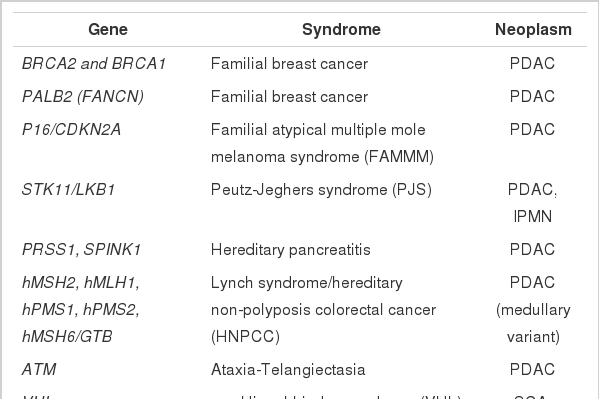The image size is (599, 399).
Task: Select the medullary variant neoplasm text
Action: click(533, 323)
